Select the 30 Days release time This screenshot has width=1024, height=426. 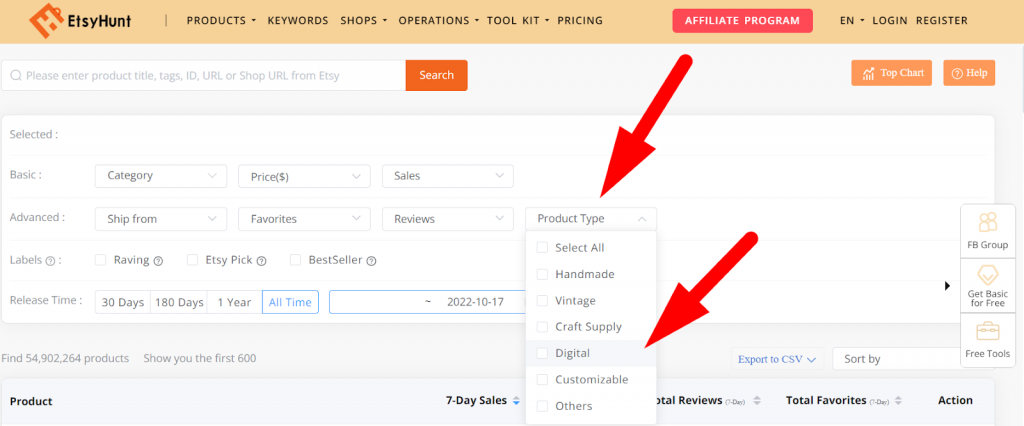[x=123, y=302]
